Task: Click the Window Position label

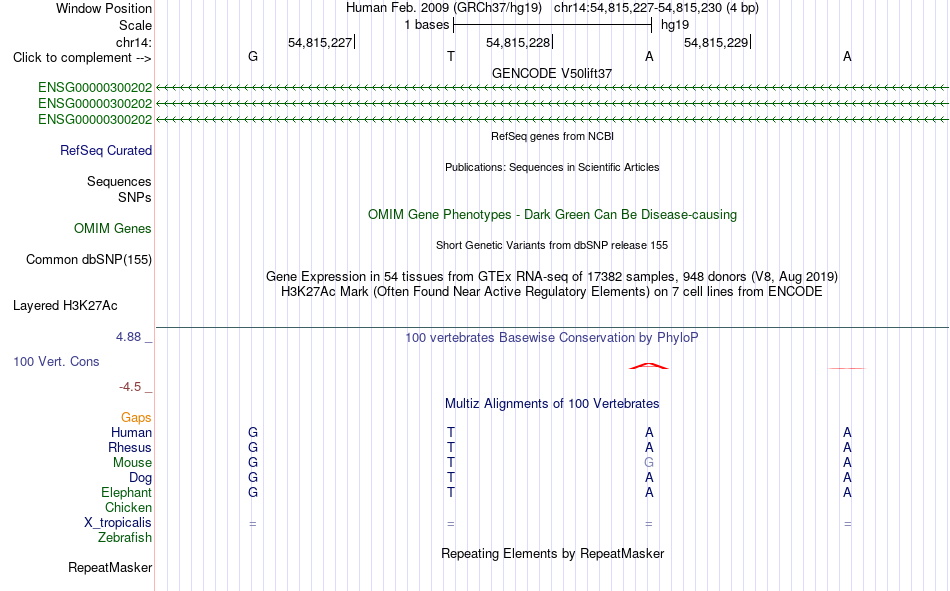Action: click(104, 8)
